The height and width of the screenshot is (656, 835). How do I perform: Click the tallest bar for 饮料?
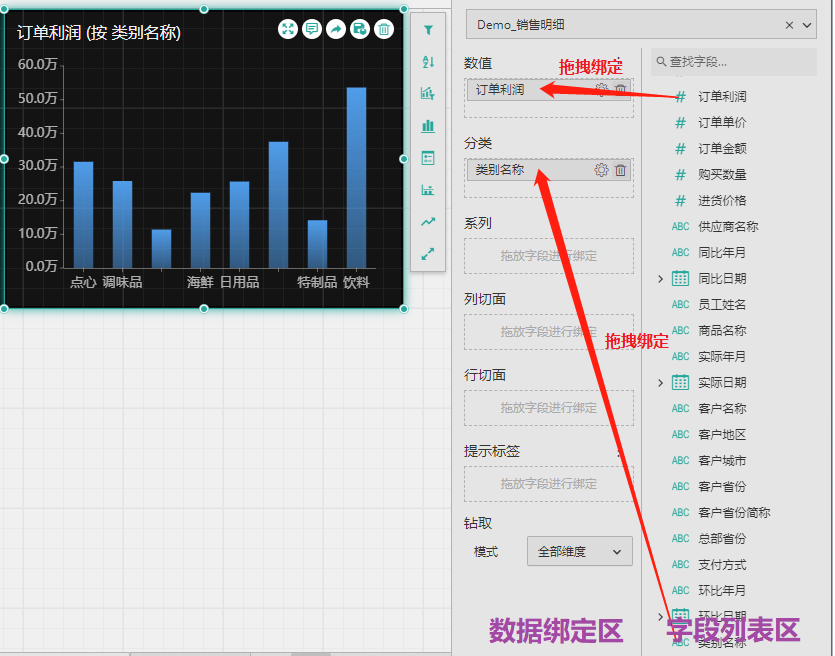pos(356,177)
